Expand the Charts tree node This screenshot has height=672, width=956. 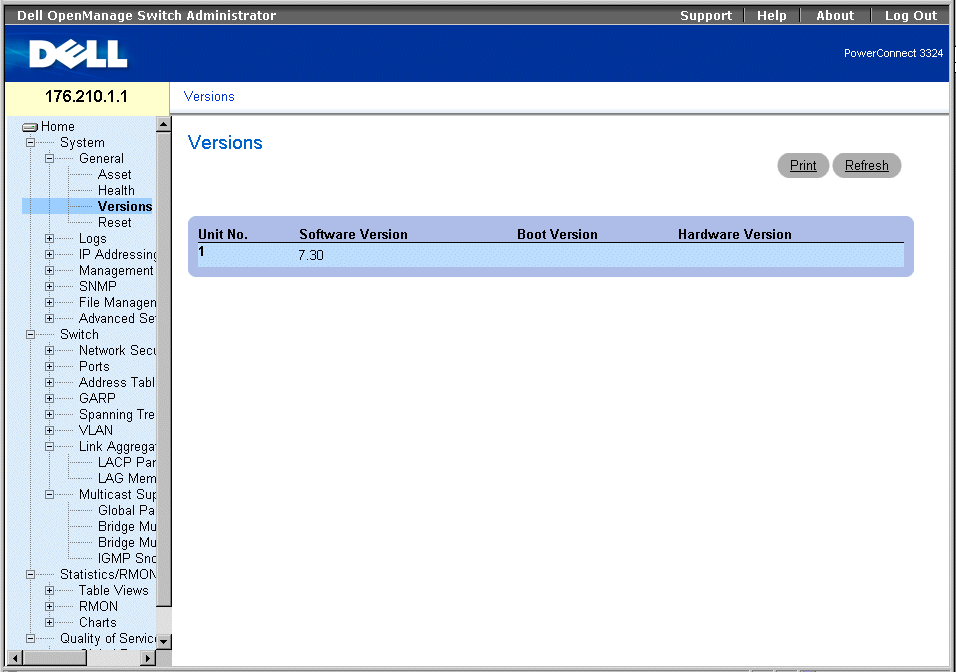(x=49, y=623)
